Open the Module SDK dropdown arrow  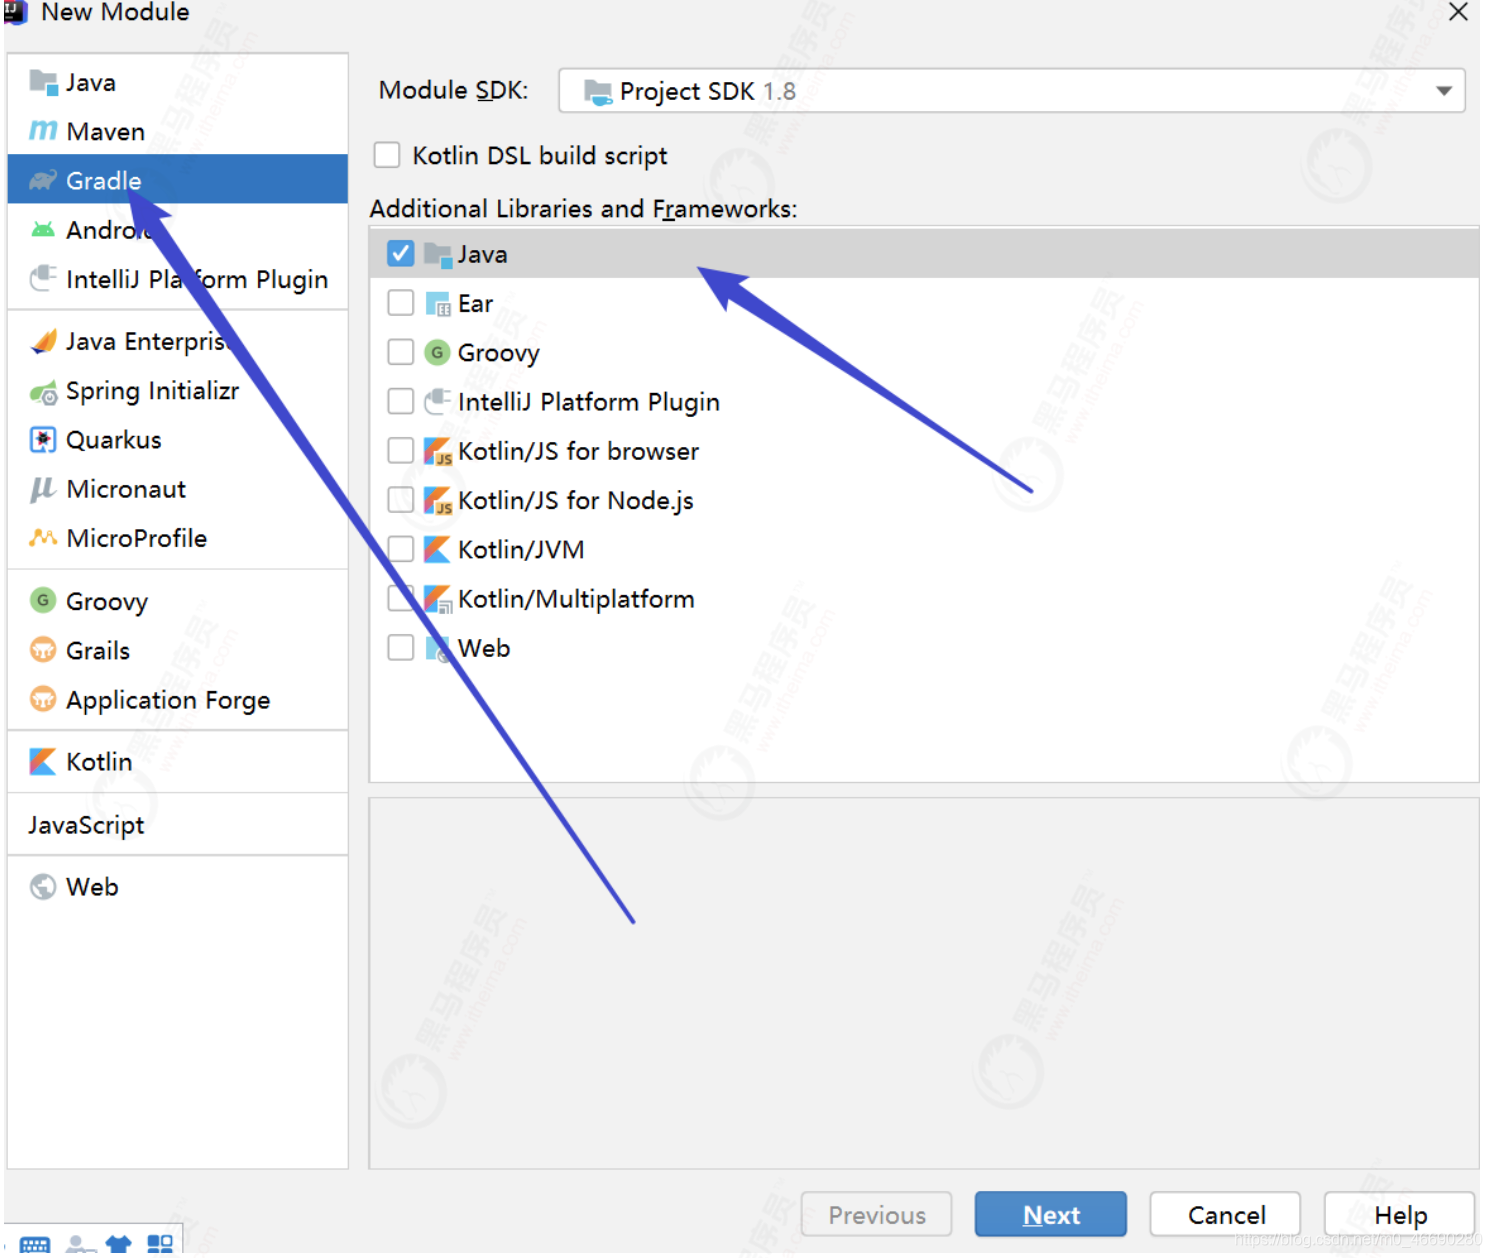point(1444,91)
